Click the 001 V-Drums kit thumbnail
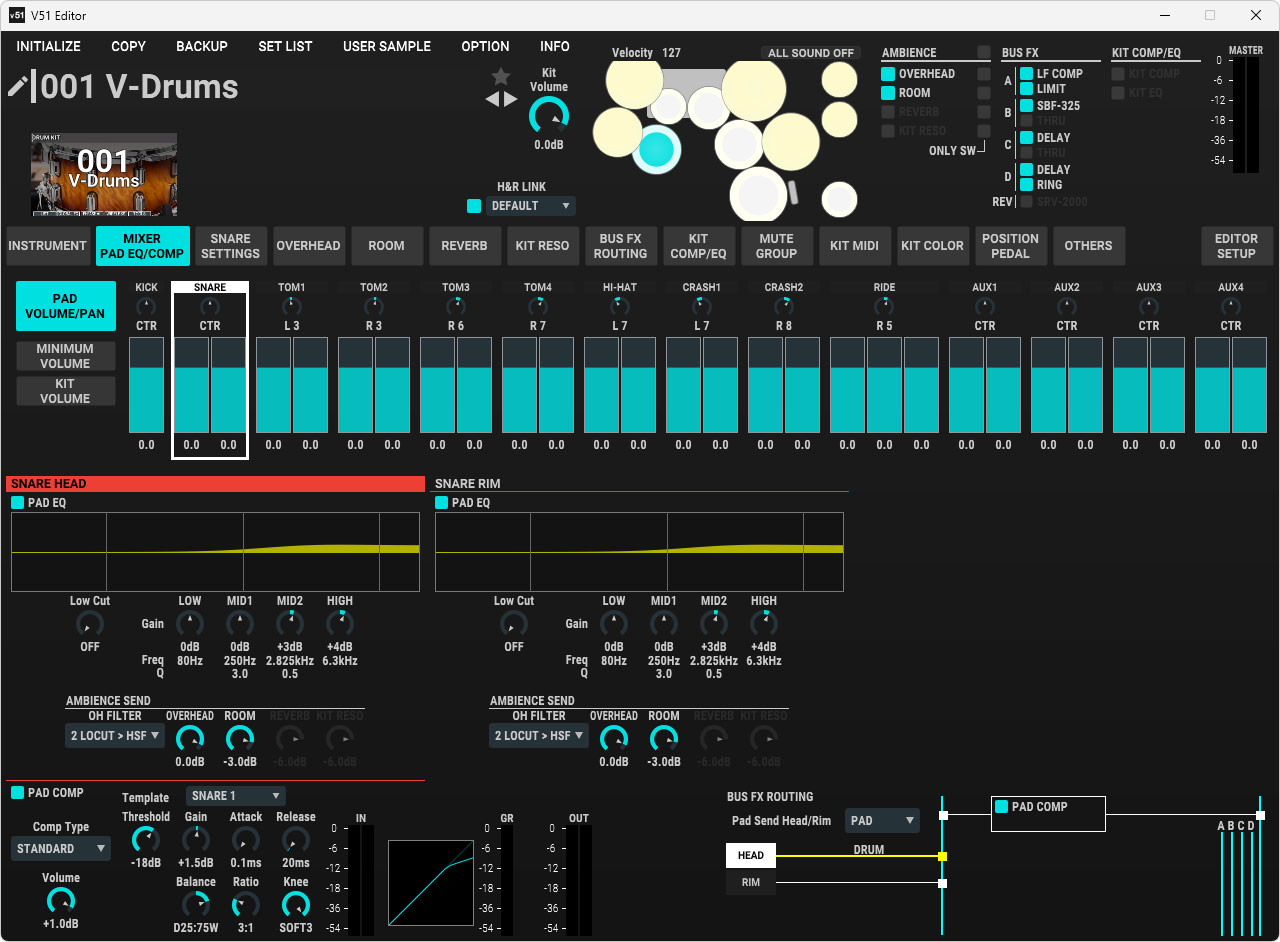 (104, 174)
